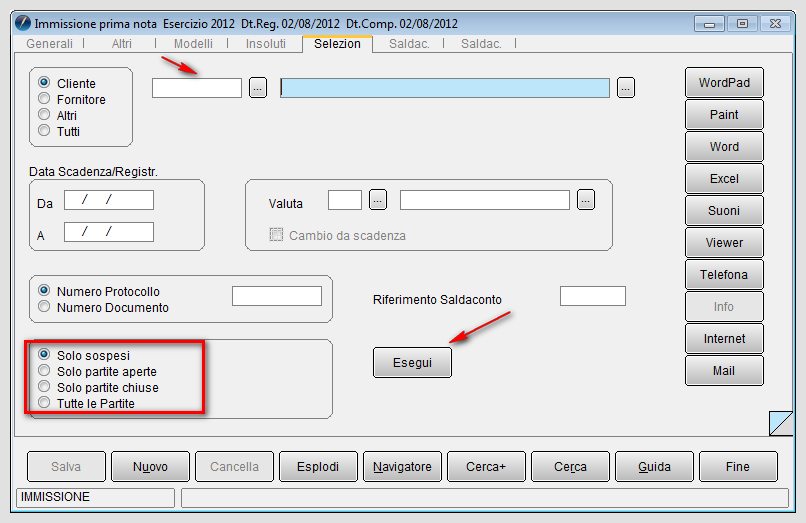
Task: Choose Numero Documento option
Action: [44, 306]
